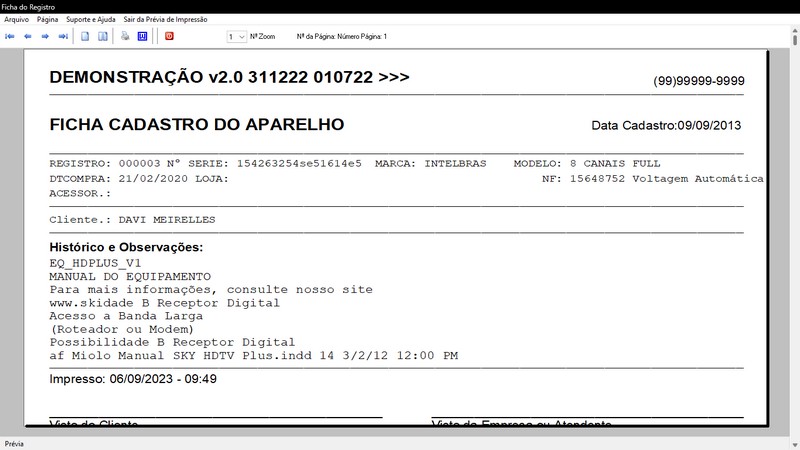Click Sair da Prévia de Impressão
This screenshot has height=450, width=800.
pos(165,19)
